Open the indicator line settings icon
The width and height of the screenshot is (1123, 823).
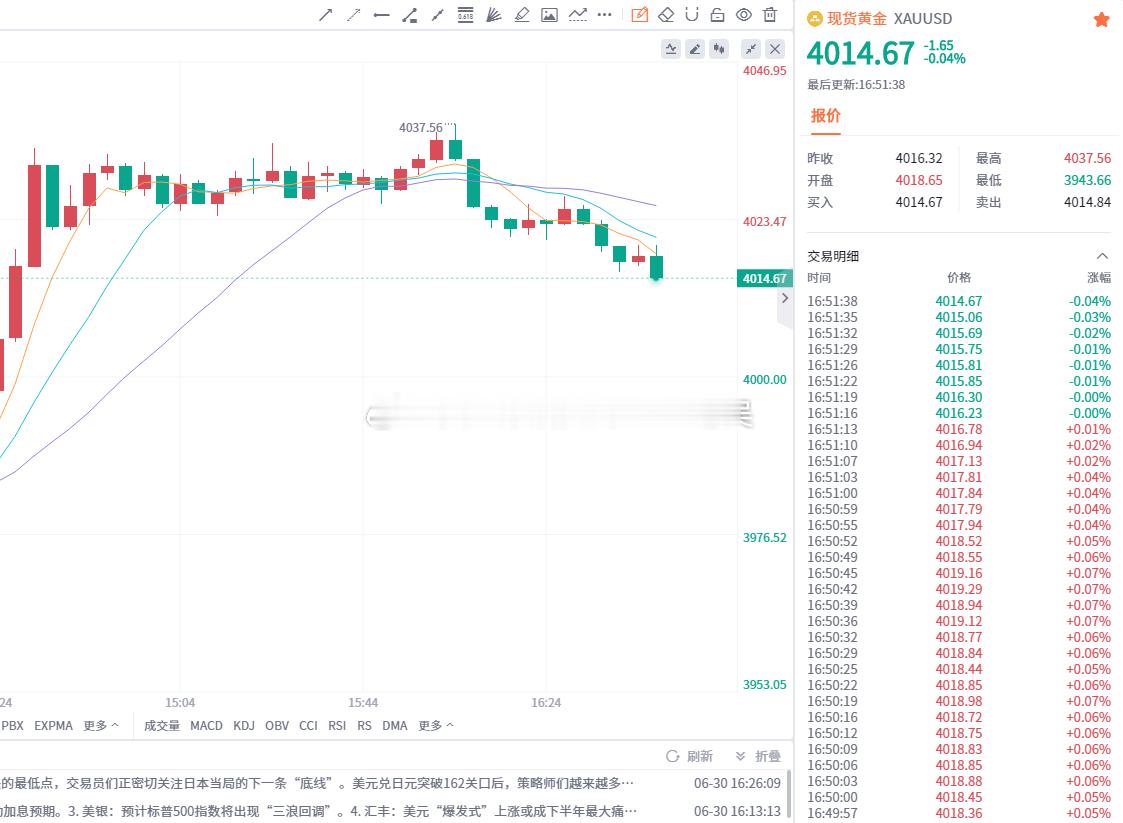(671, 49)
